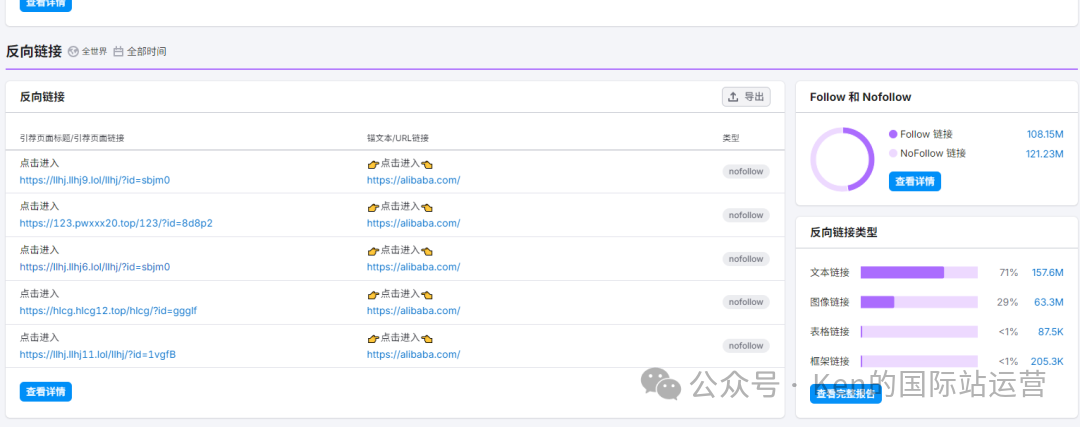This screenshot has width=1080, height=427.
Task: Click the 导出 export button
Action: [x=746, y=97]
